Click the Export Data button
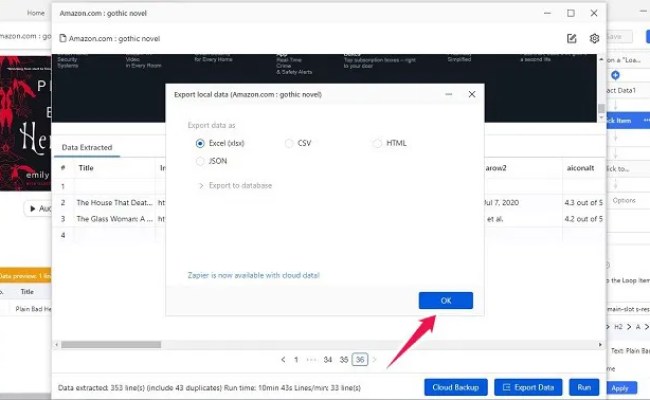 click(x=528, y=387)
